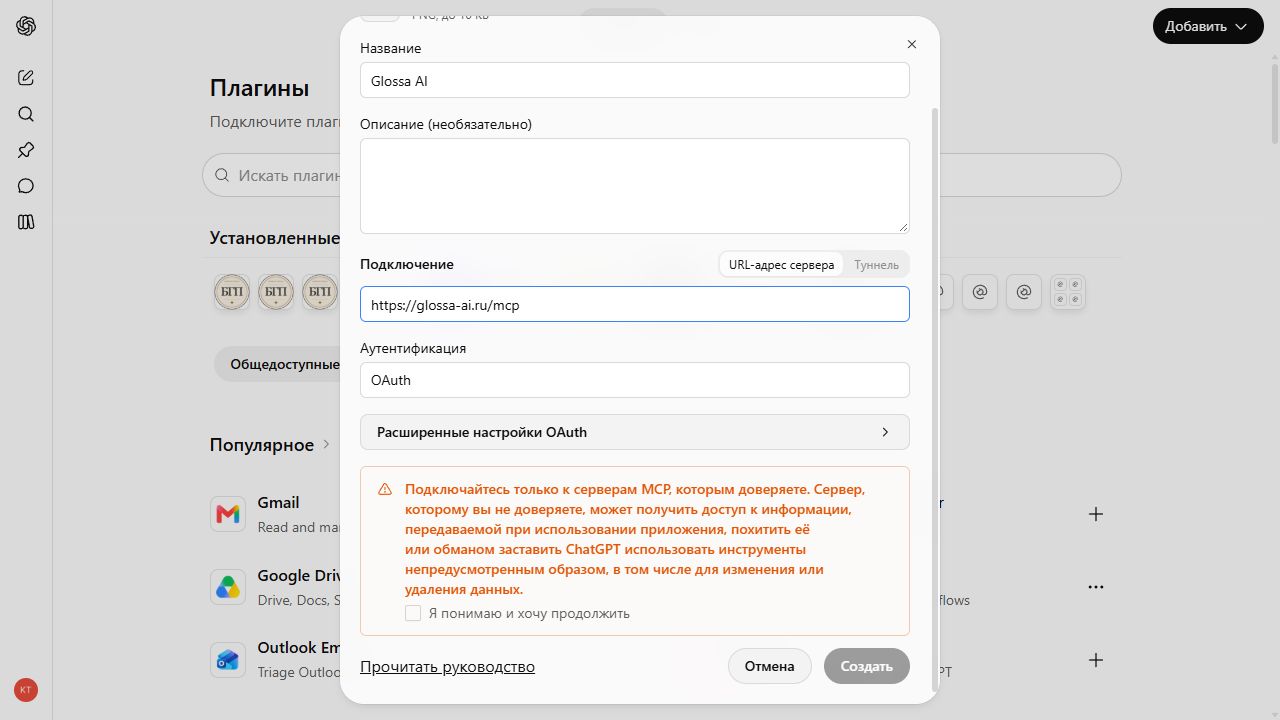The image size is (1280, 720).
Task: Open chats using the speech bubble icon
Action: [26, 186]
